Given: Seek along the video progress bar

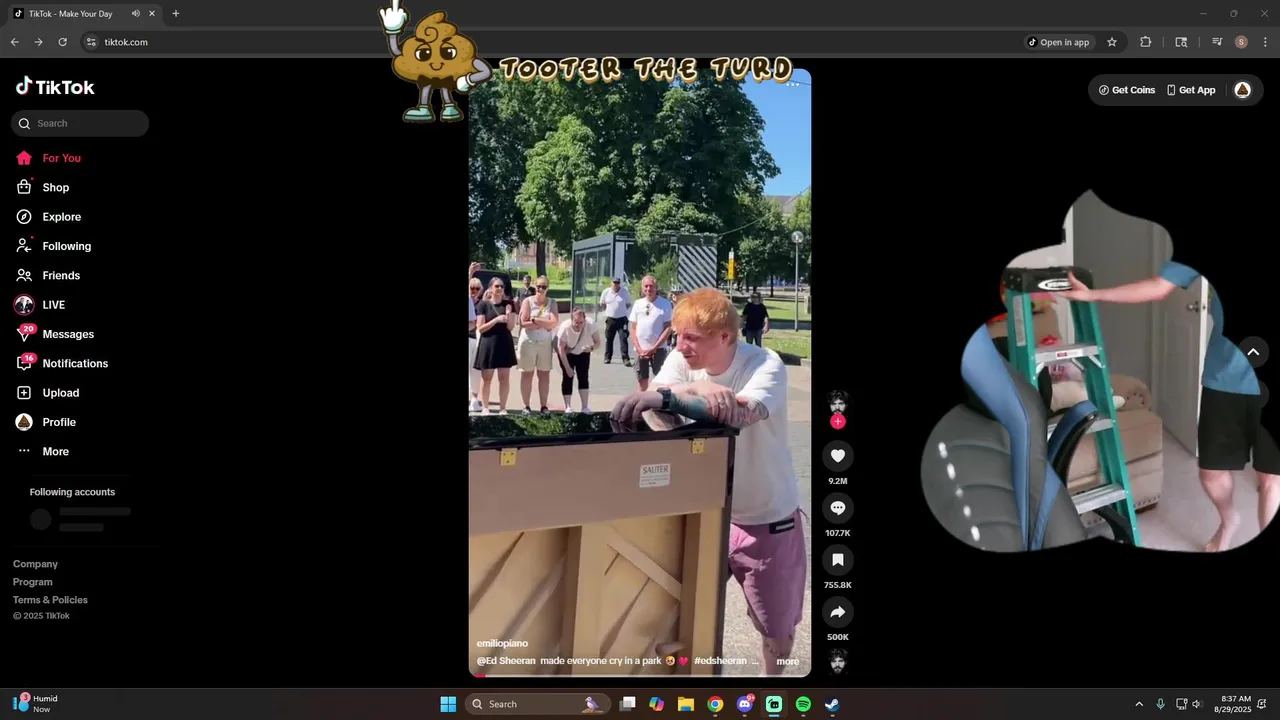Looking at the screenshot, I should coord(640,675).
